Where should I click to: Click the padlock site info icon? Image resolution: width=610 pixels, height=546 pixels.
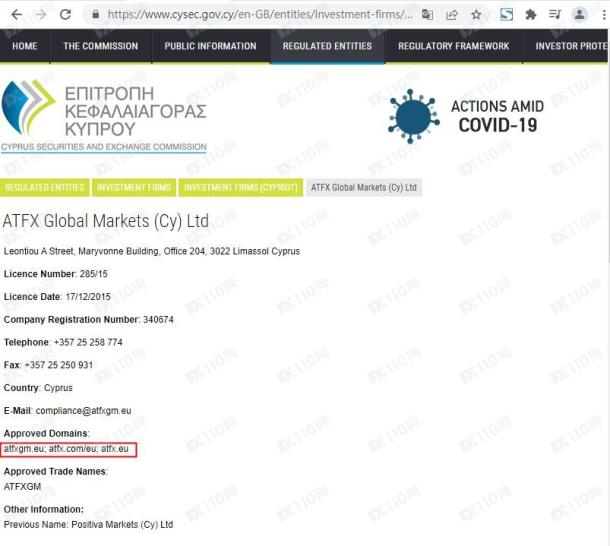(95, 15)
